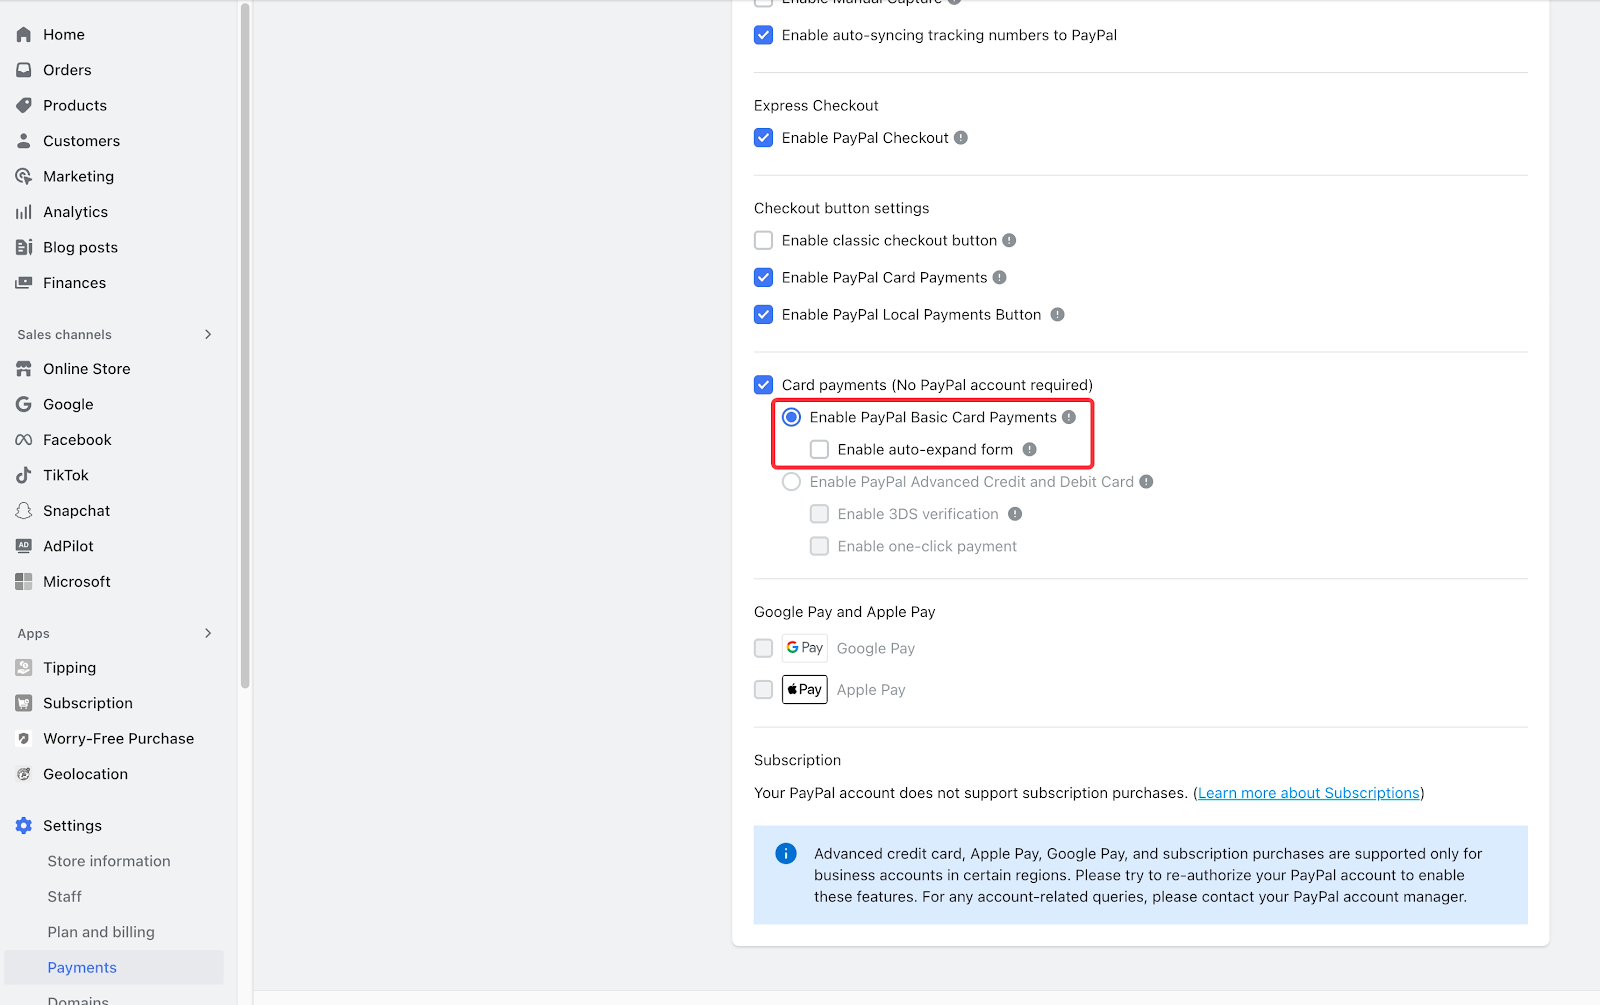
Task: Click the Microsoft logo icon
Action: [x=24, y=582]
